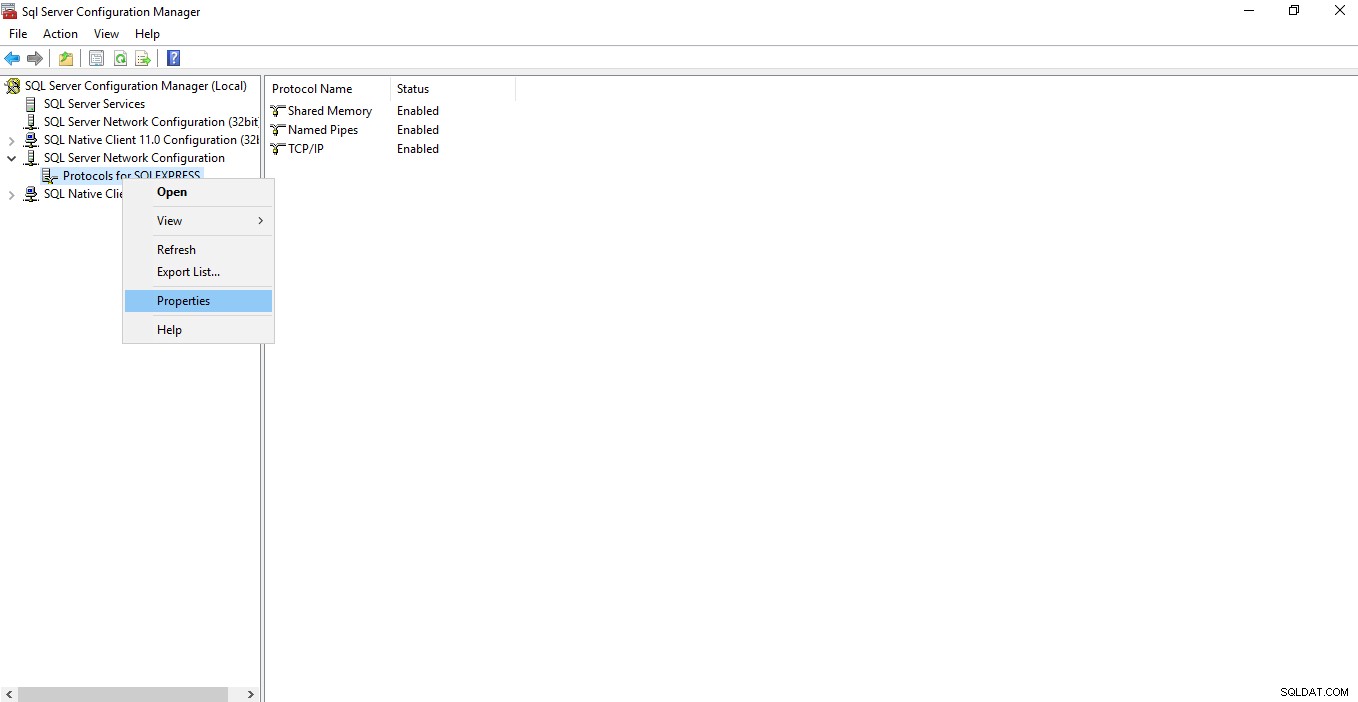The height and width of the screenshot is (702, 1358).
Task: Expand SQL Native Client 11.0 Configuration (32bit) node
Action: point(12,140)
